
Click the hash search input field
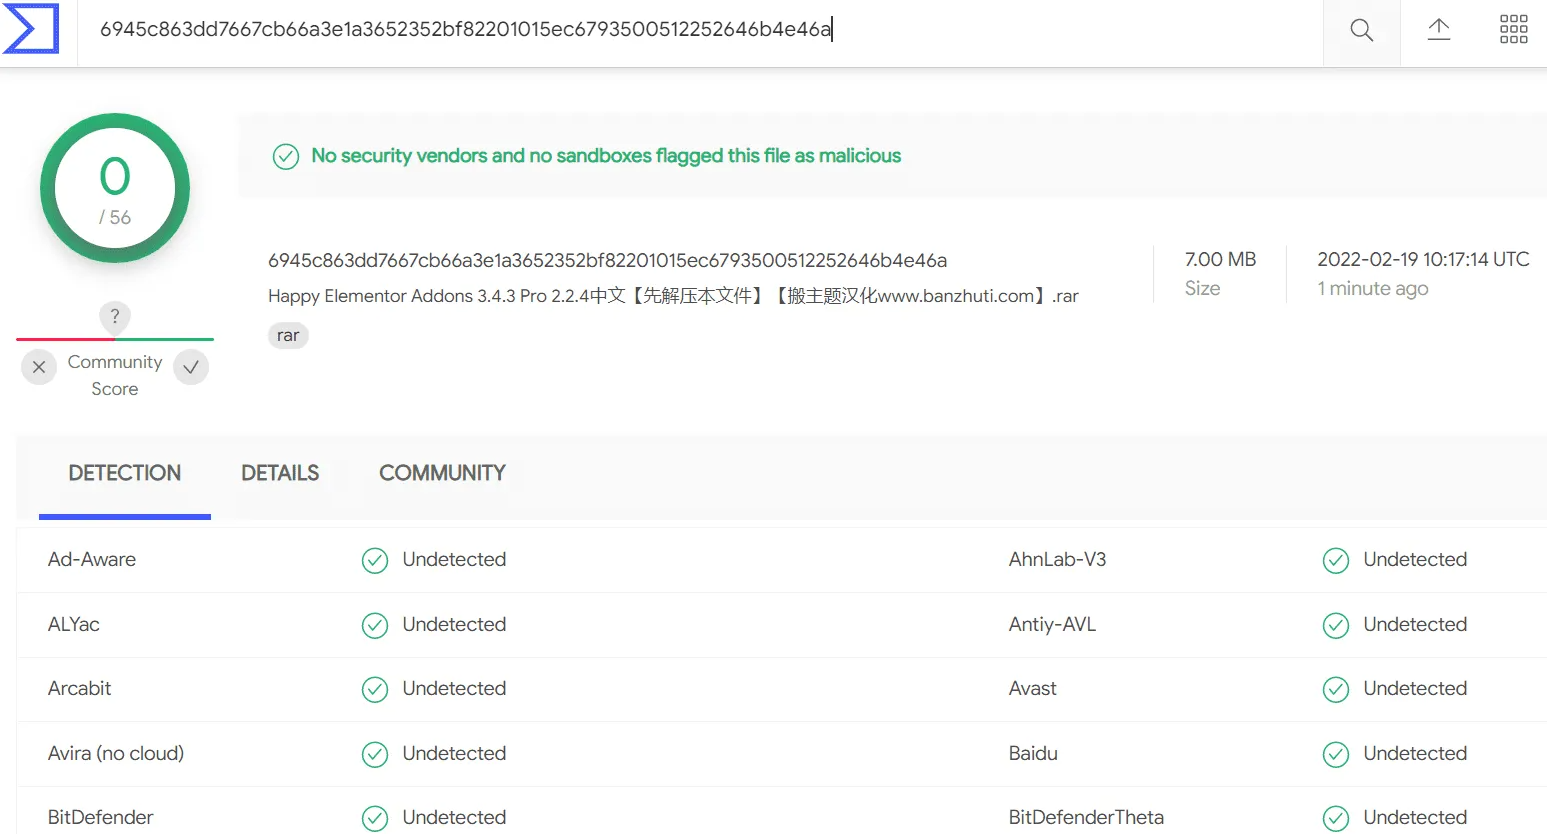click(700, 30)
